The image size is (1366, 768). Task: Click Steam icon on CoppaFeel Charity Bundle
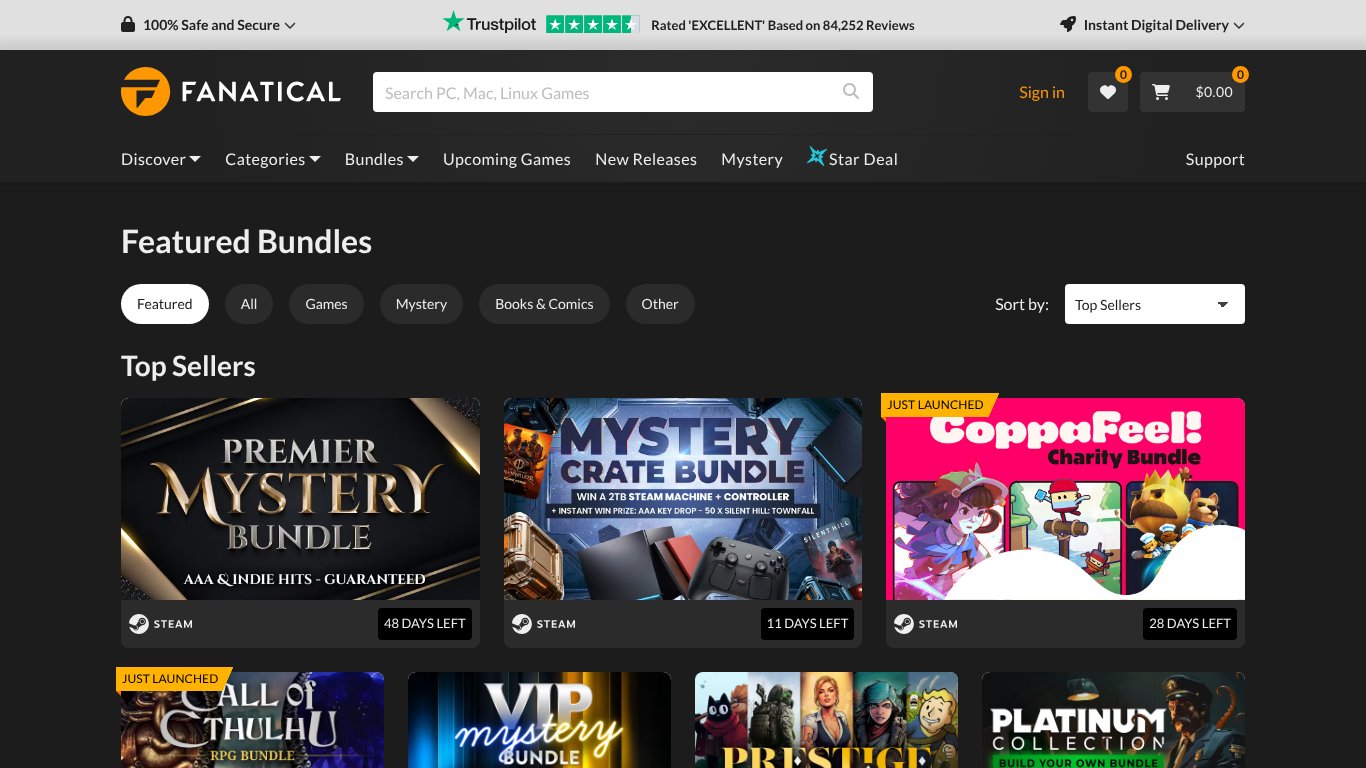pyautogui.click(x=904, y=624)
